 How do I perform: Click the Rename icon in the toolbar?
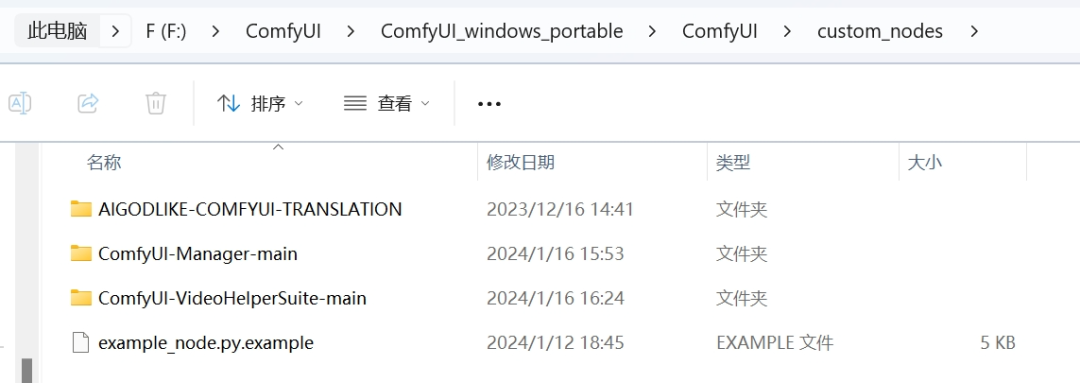[19, 104]
